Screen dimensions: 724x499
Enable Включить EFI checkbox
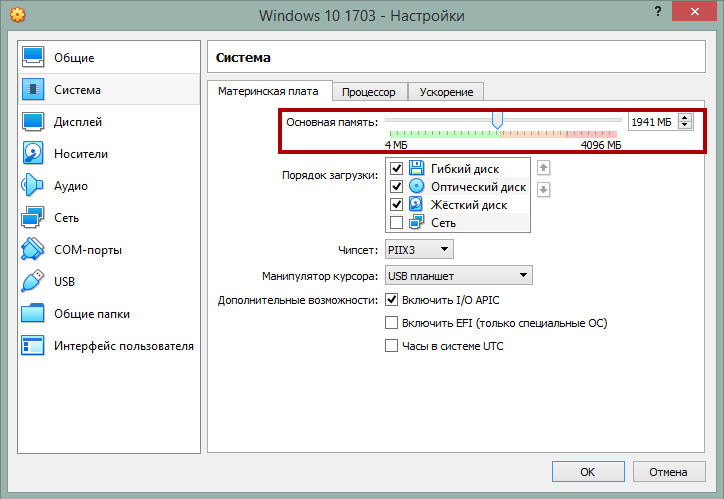392,322
